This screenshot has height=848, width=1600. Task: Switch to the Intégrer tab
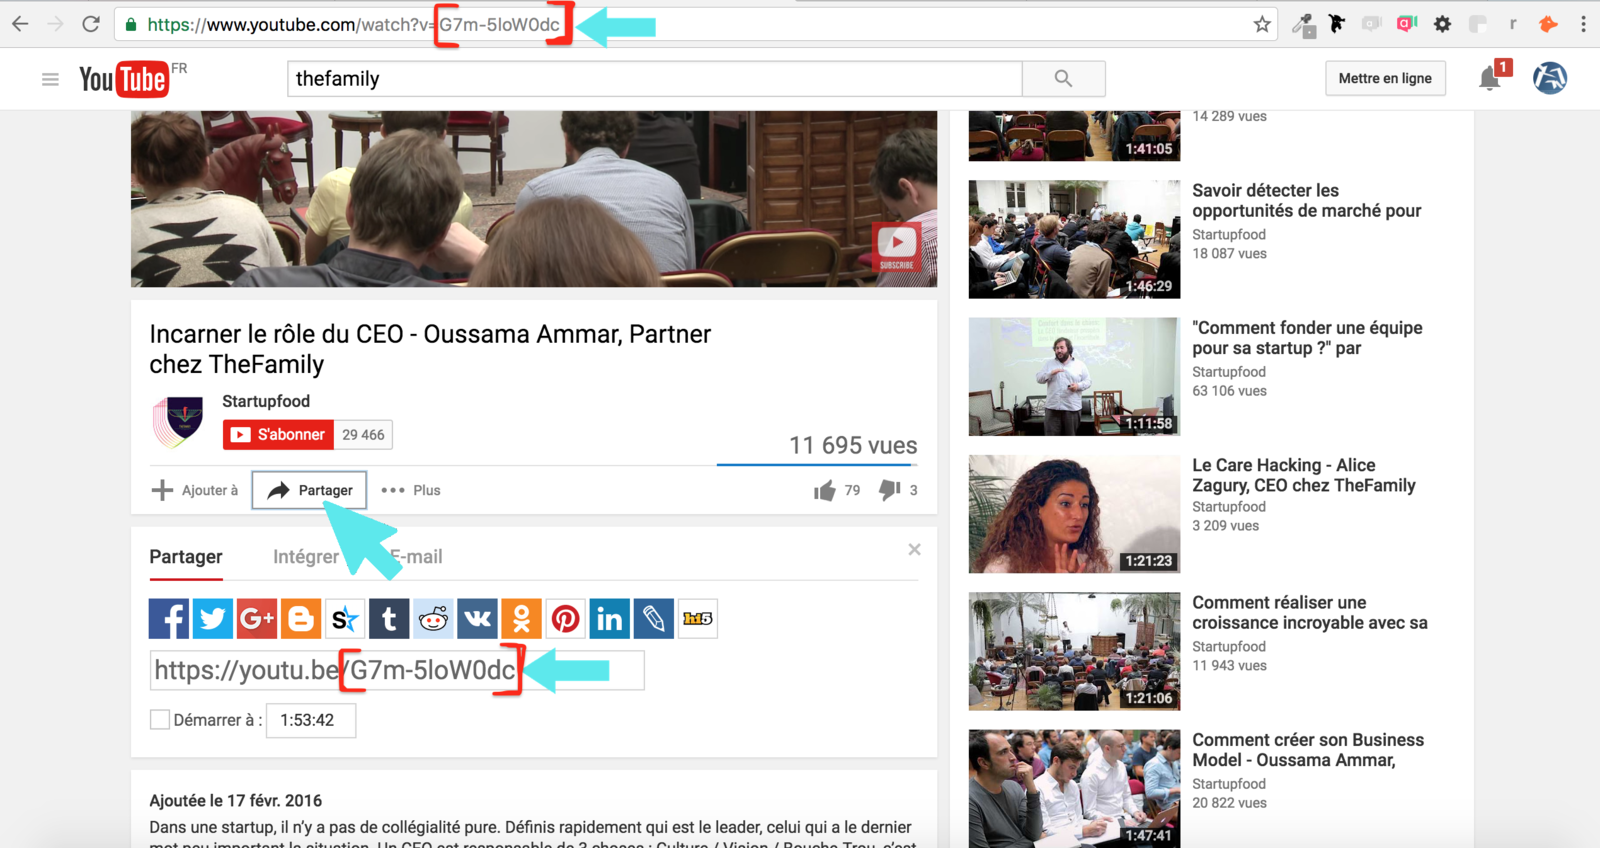pyautogui.click(x=306, y=557)
